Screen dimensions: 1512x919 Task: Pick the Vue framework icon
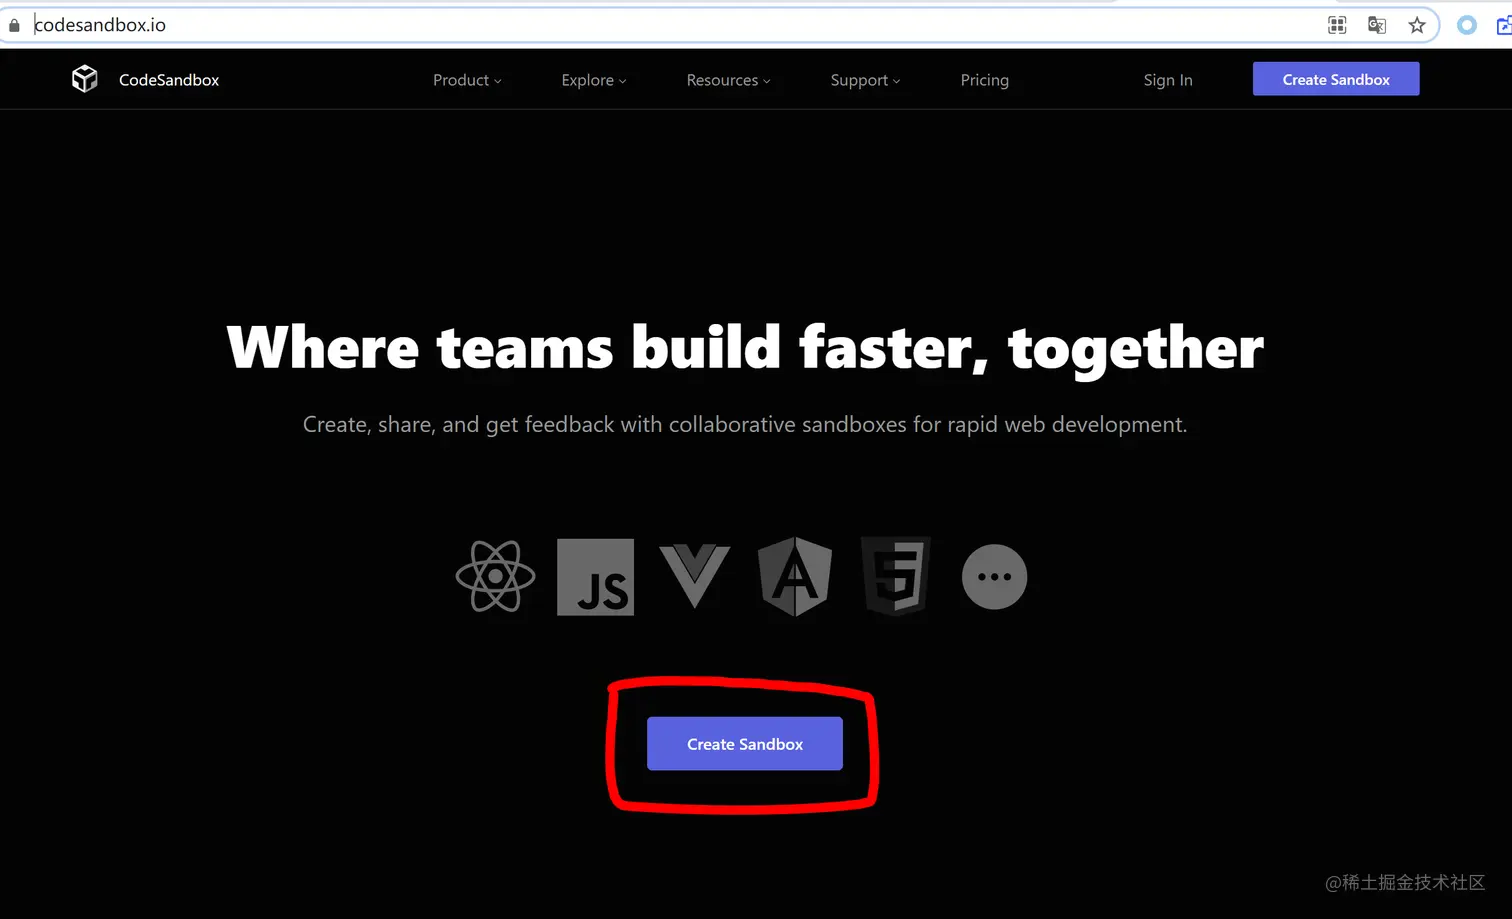pyautogui.click(x=695, y=576)
